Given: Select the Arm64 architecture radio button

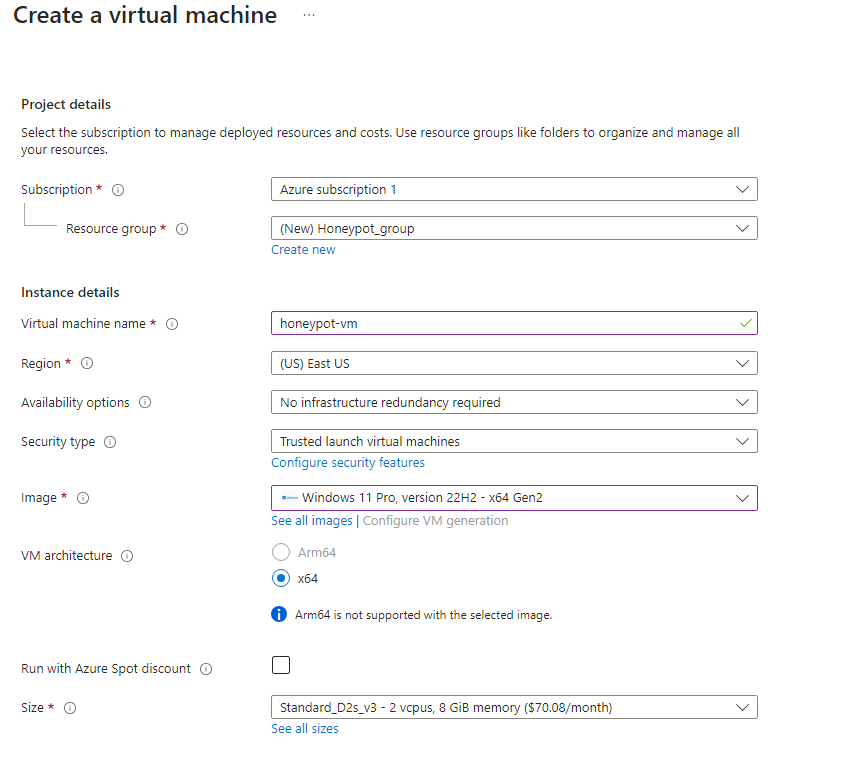Looking at the screenshot, I should (281, 552).
